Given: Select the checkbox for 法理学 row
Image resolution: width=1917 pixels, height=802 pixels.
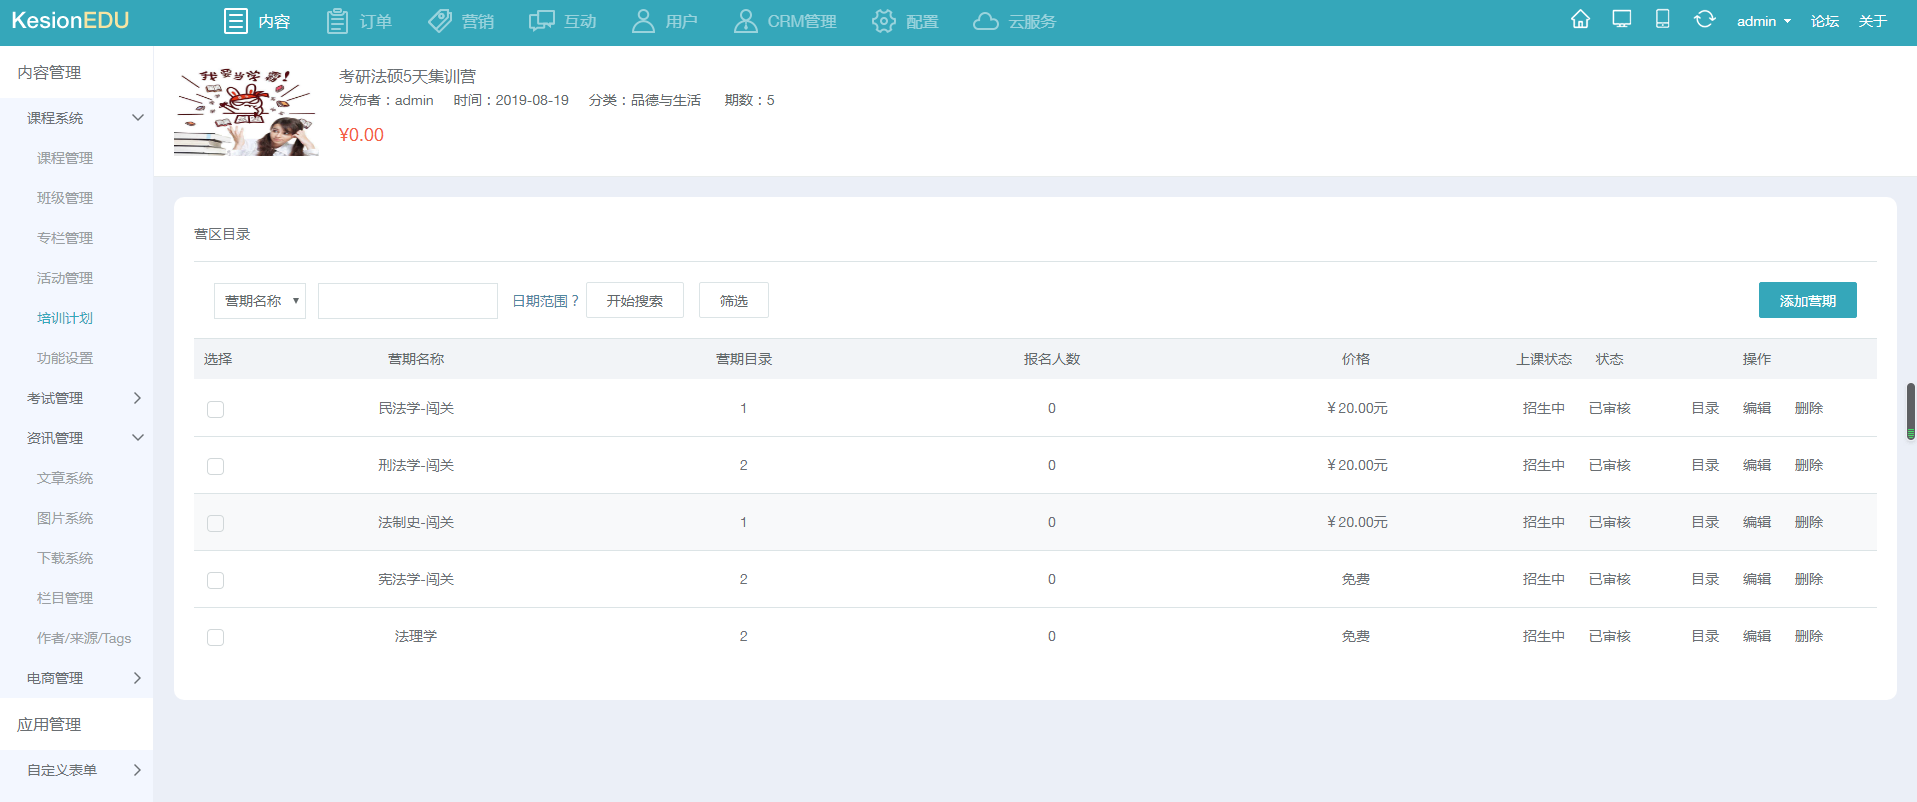Looking at the screenshot, I should pyautogui.click(x=215, y=637).
